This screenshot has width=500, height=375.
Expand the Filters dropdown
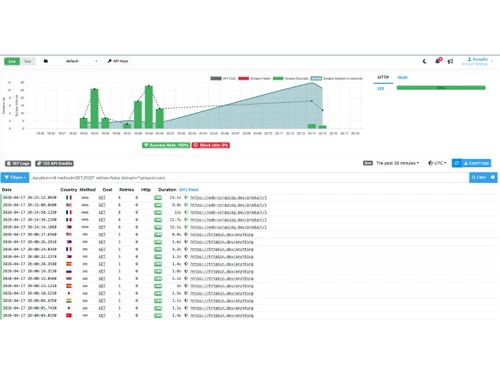point(15,177)
